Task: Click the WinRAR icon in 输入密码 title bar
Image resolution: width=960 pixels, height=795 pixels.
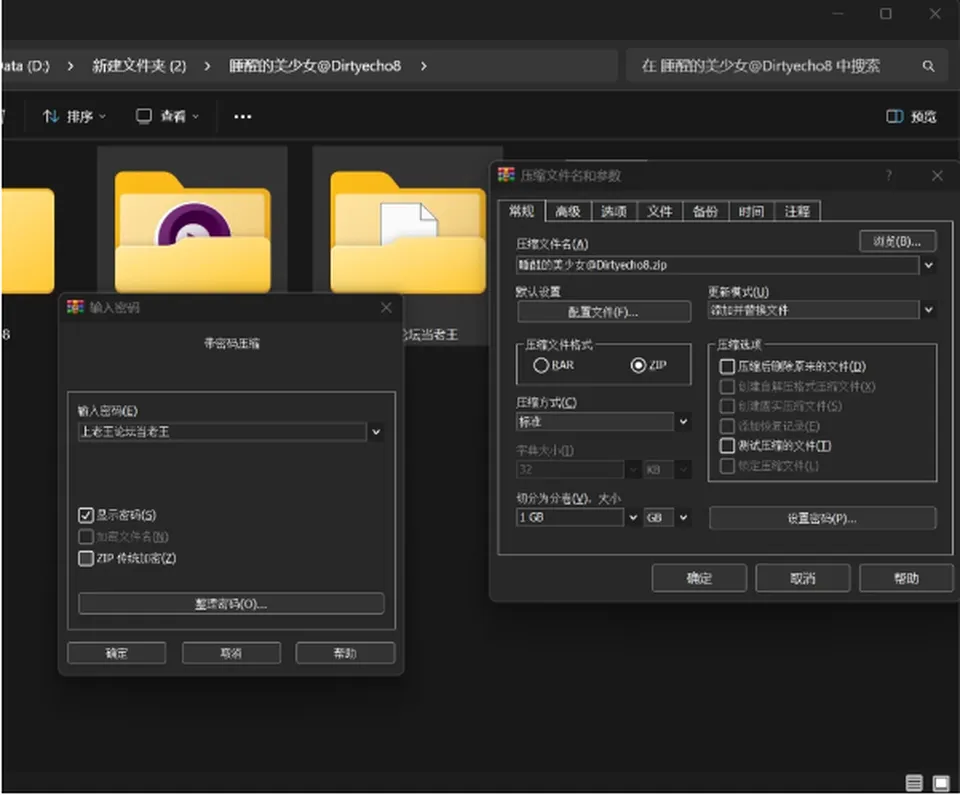Action: pos(75,307)
